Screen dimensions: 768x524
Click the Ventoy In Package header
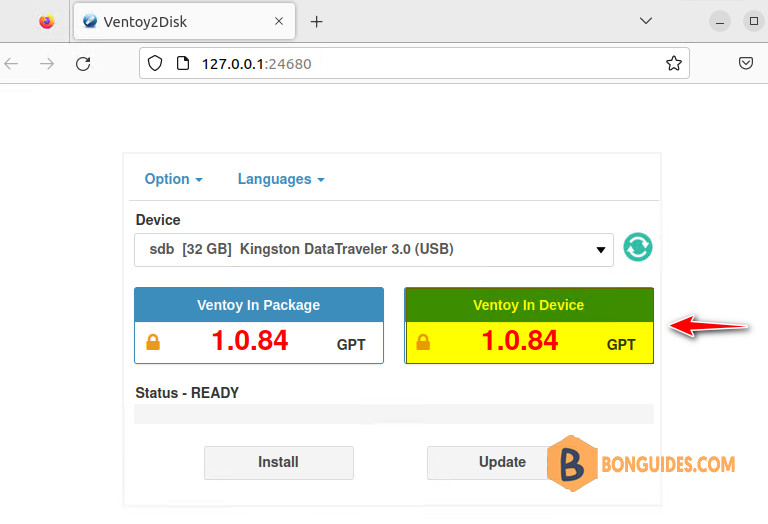pos(259,305)
